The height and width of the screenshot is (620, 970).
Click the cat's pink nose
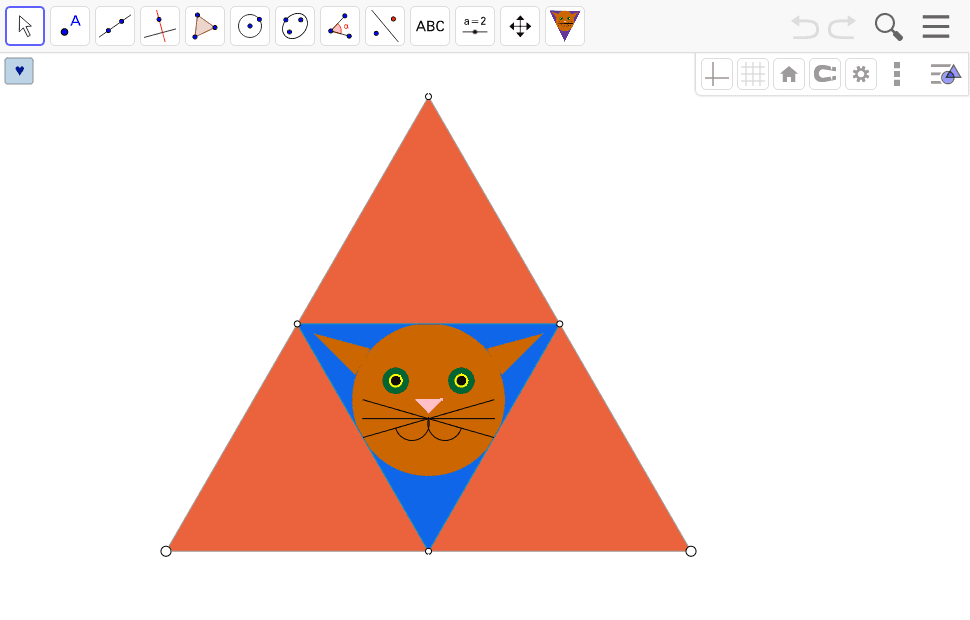click(x=429, y=405)
